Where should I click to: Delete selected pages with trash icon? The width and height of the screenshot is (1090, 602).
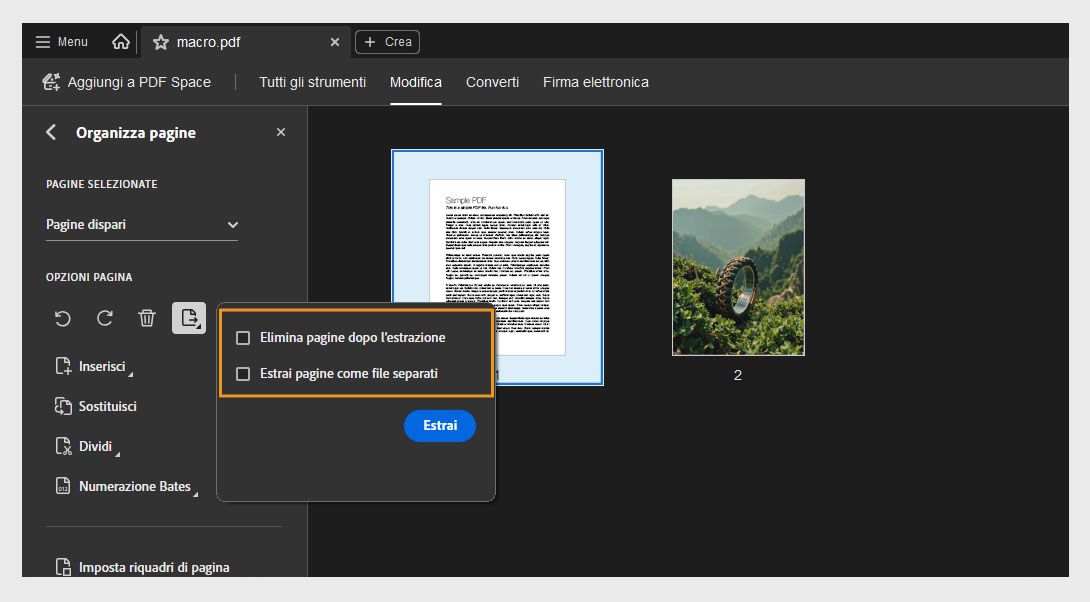tap(146, 317)
